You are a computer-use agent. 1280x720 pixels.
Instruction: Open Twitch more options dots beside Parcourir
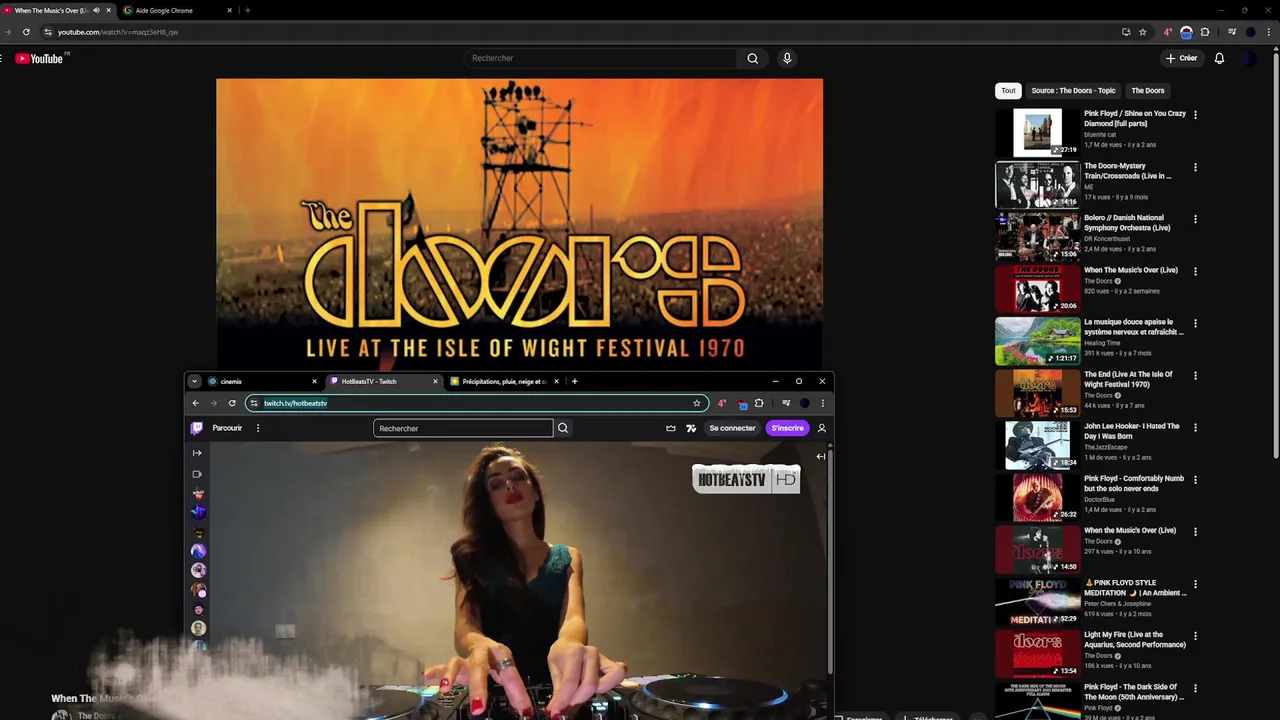click(258, 428)
